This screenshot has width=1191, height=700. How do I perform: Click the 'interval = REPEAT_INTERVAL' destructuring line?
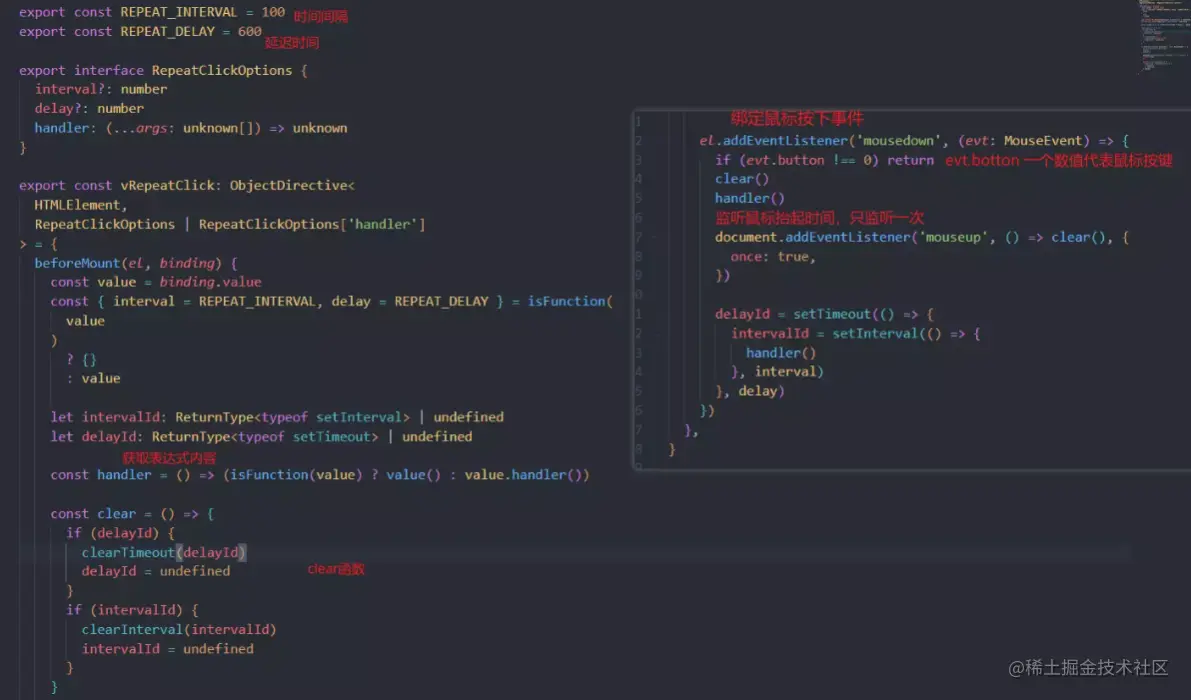coord(331,301)
